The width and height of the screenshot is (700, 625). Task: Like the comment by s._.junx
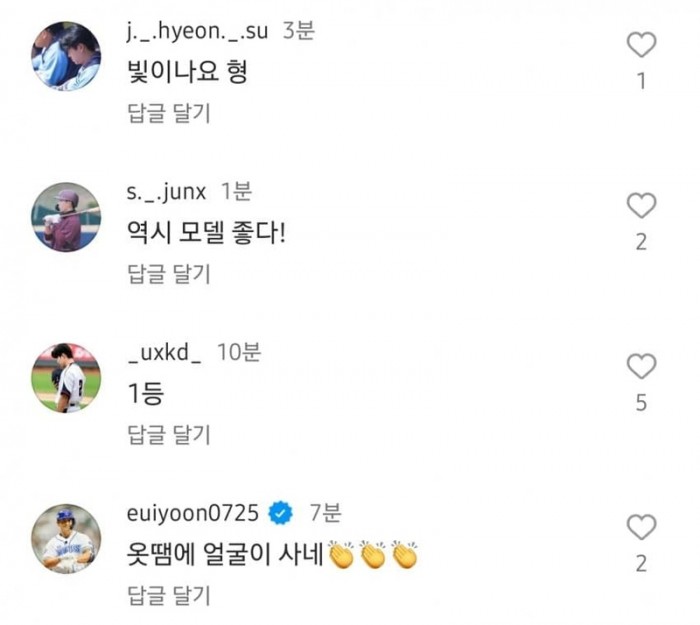(641, 206)
